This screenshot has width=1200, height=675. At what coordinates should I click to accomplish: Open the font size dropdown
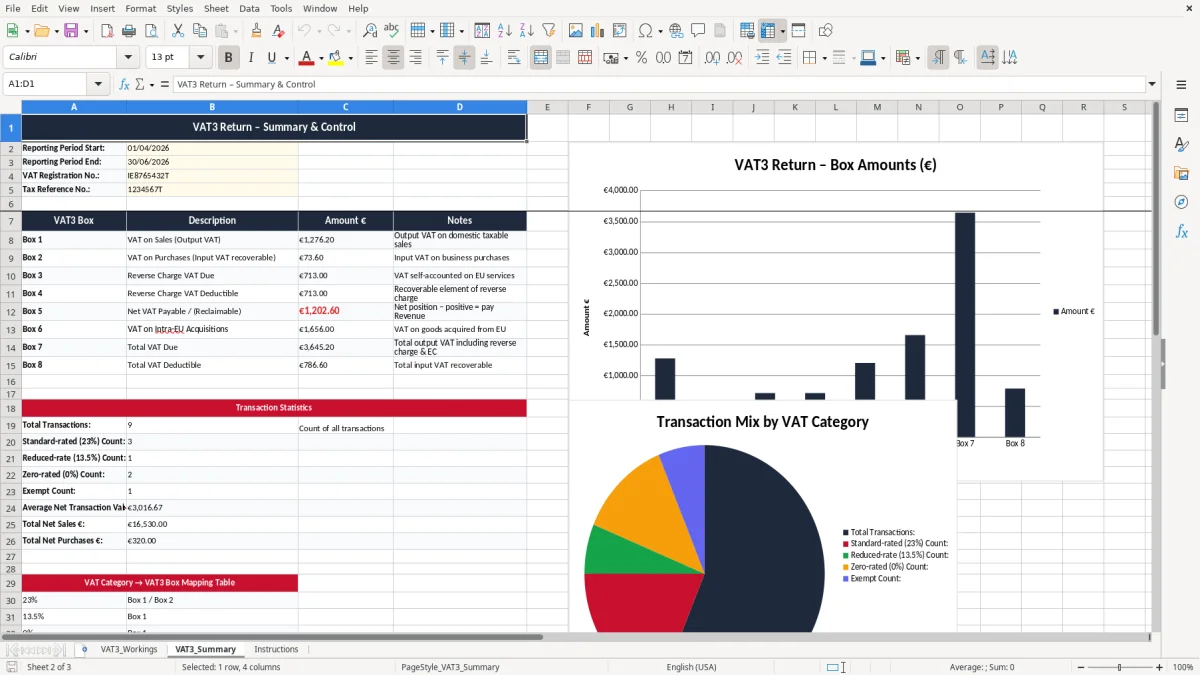coord(201,58)
